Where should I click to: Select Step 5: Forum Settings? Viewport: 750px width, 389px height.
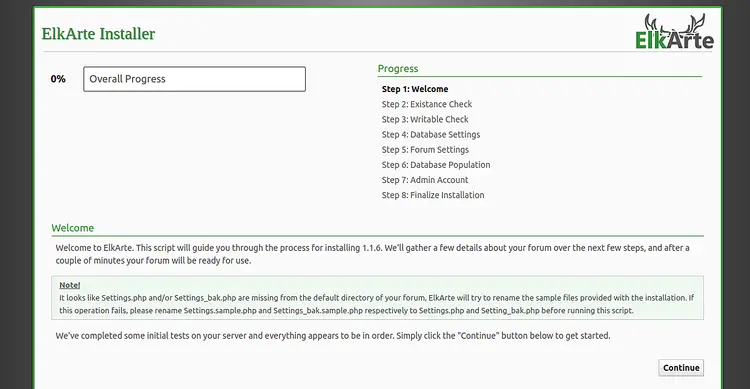click(x=425, y=150)
